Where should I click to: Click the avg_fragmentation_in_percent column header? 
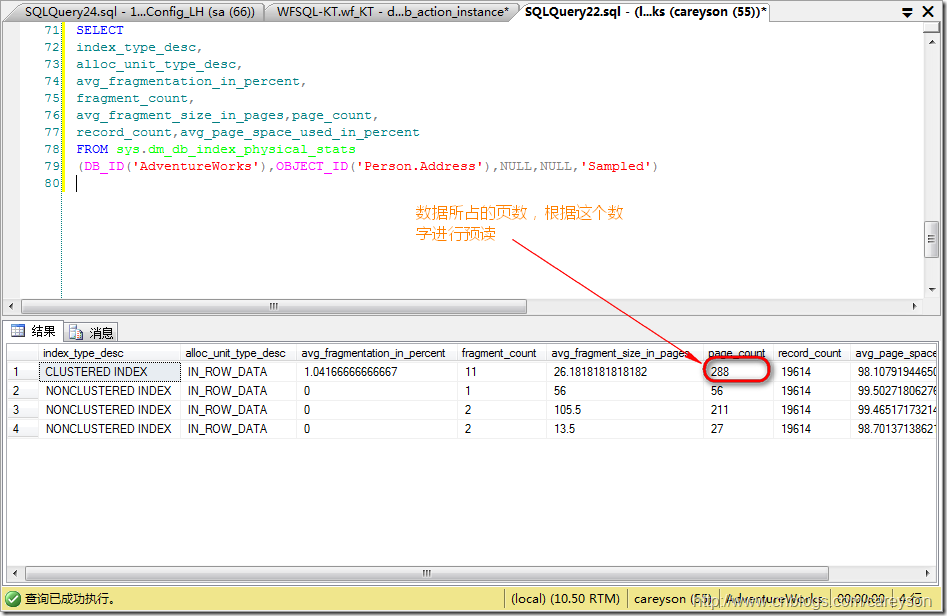coord(376,353)
